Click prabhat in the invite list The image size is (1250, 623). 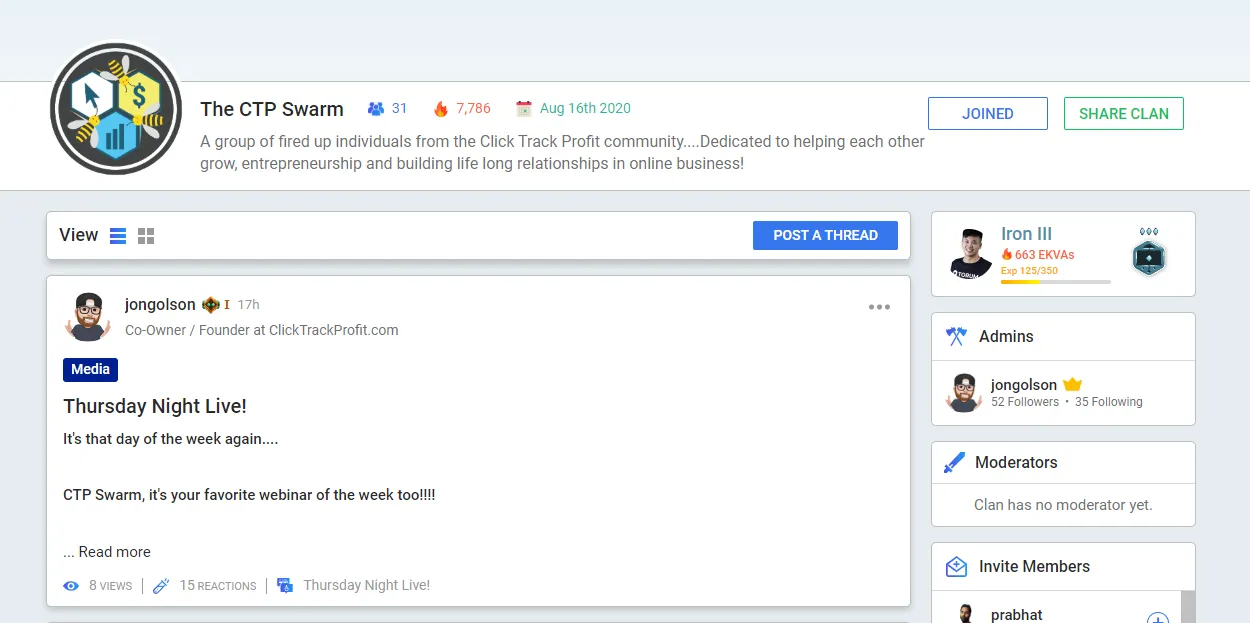pos(1017,615)
